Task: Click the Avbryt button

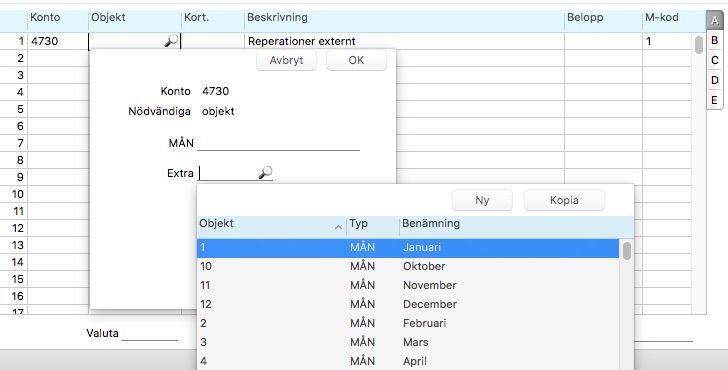Action: (286, 60)
